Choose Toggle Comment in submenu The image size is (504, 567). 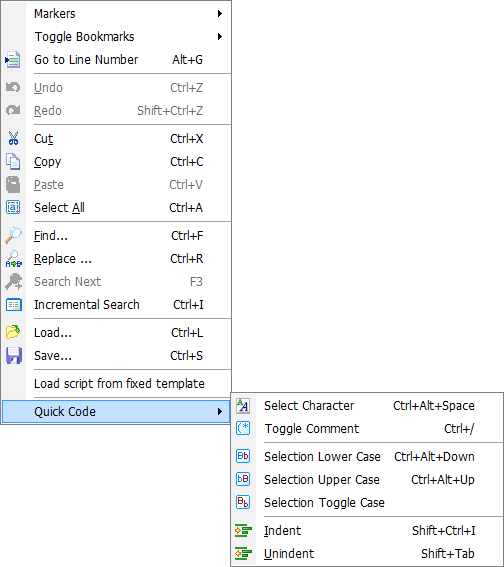coord(367,429)
